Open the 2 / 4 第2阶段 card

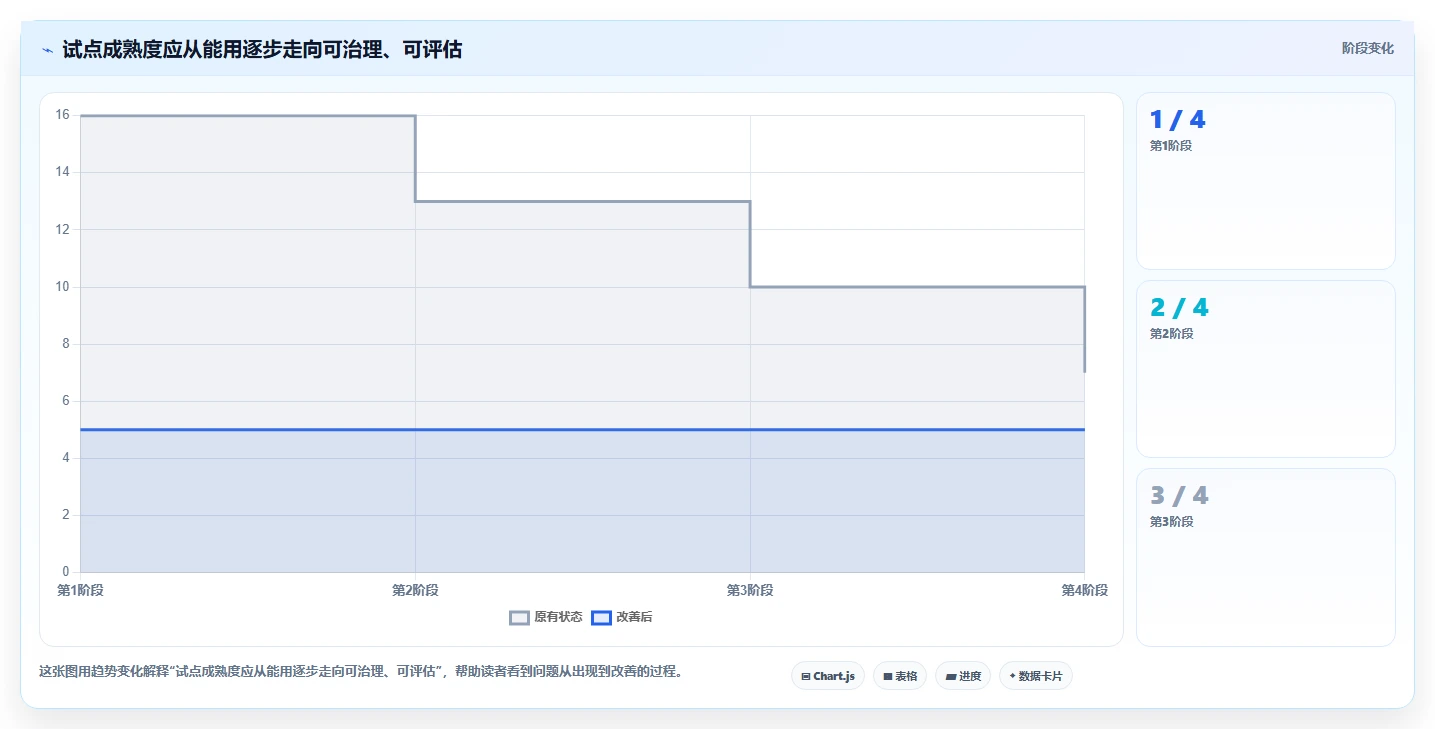(x=1265, y=369)
